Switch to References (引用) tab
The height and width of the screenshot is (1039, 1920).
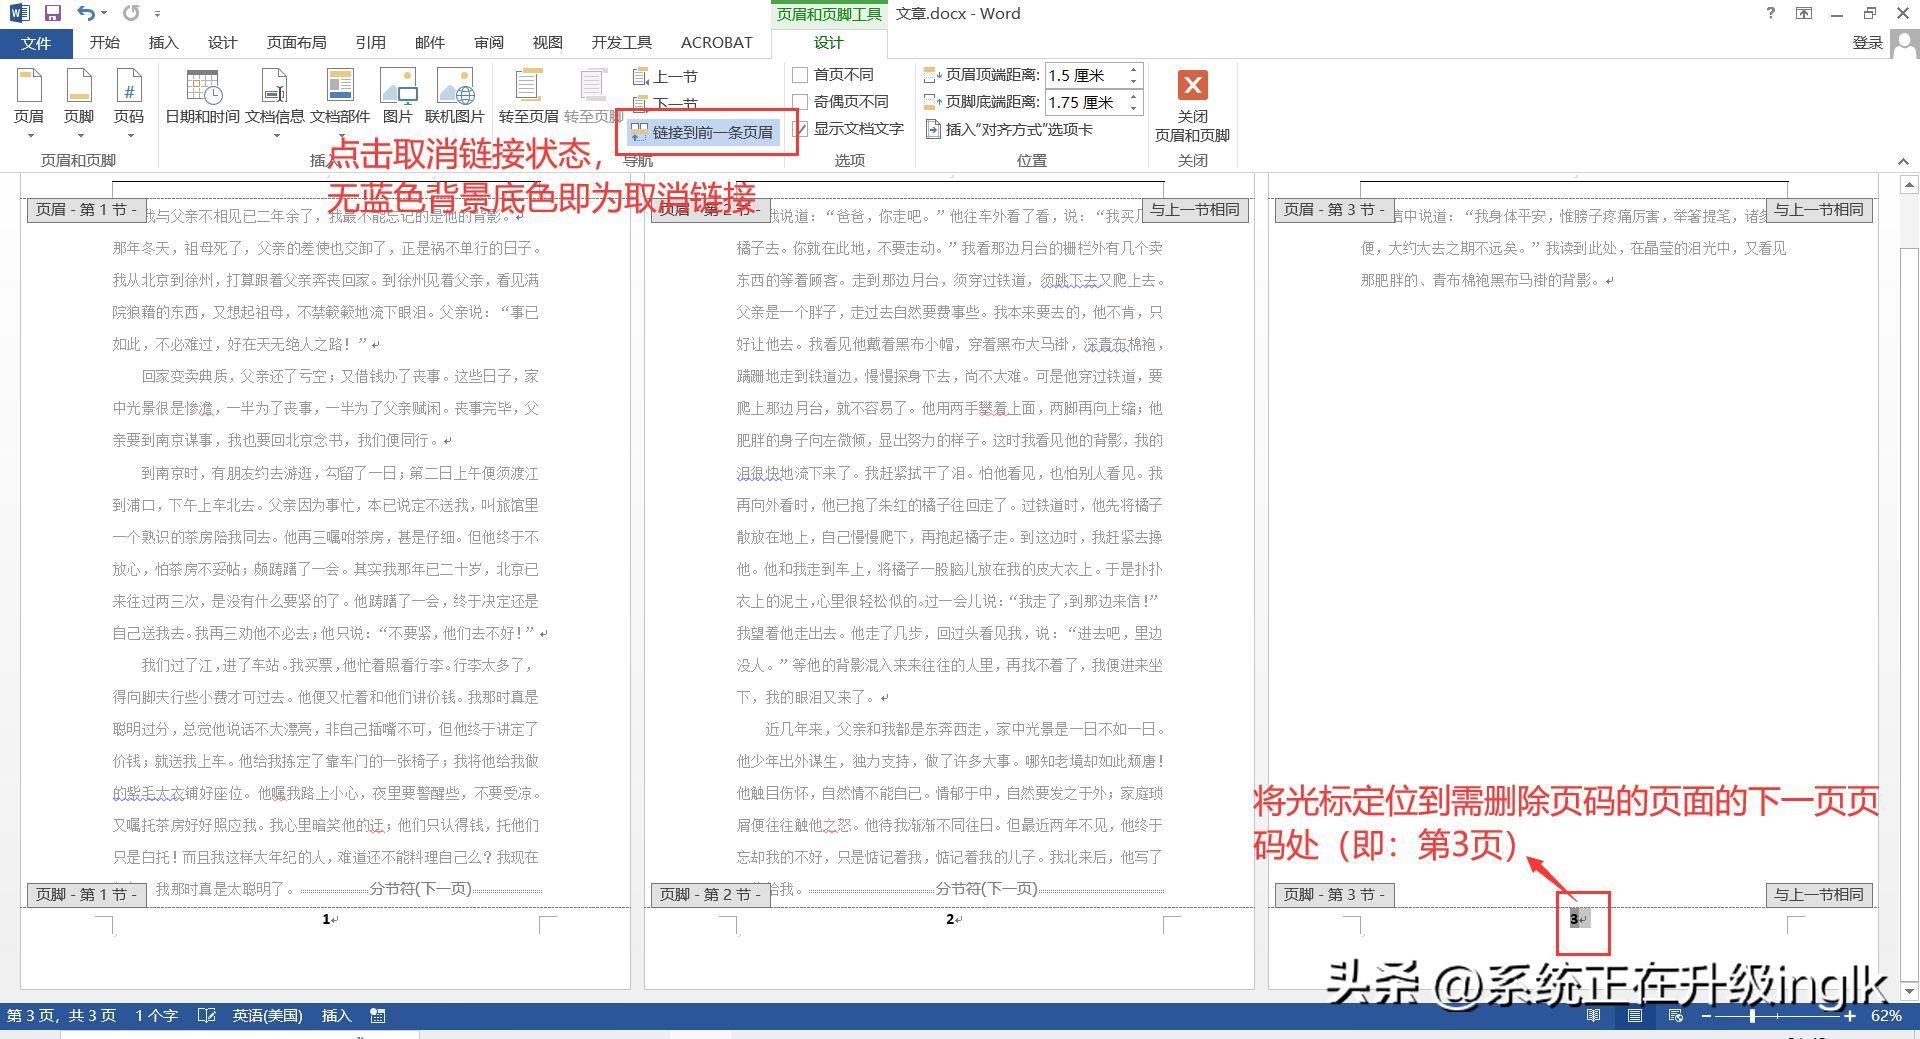pyautogui.click(x=370, y=43)
